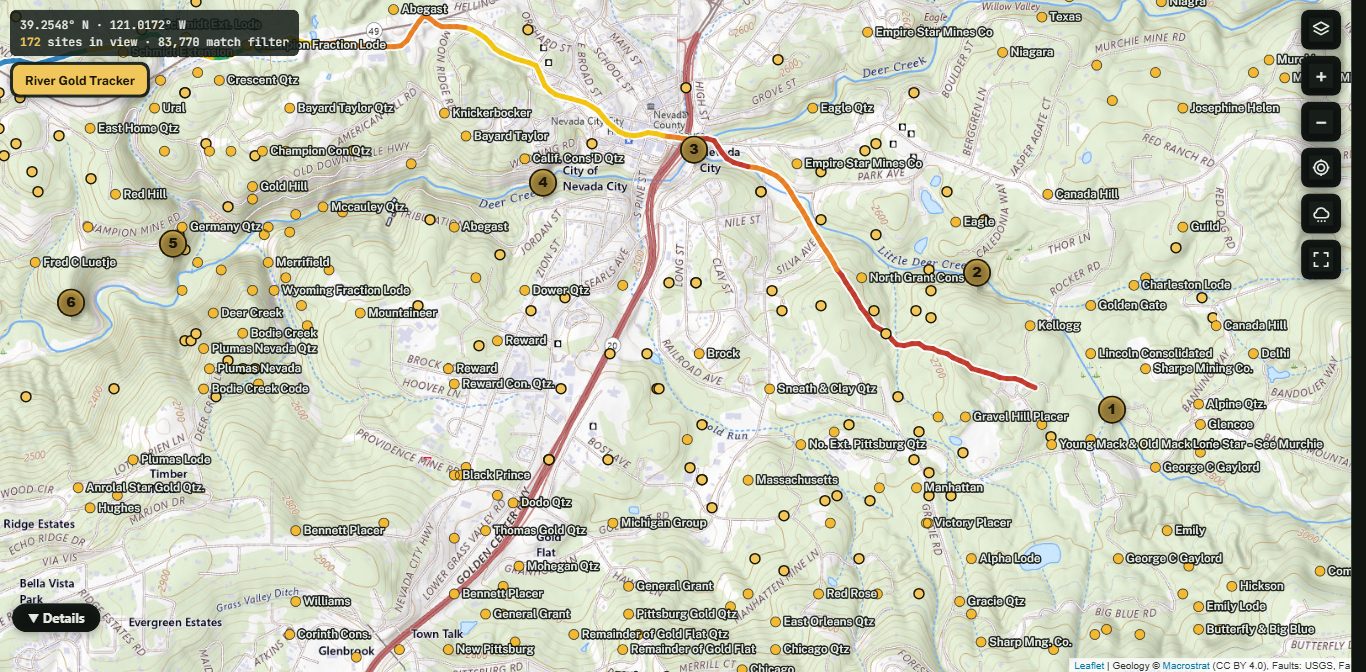
Task: Open the Leaflet attribution link
Action: pos(1089,665)
